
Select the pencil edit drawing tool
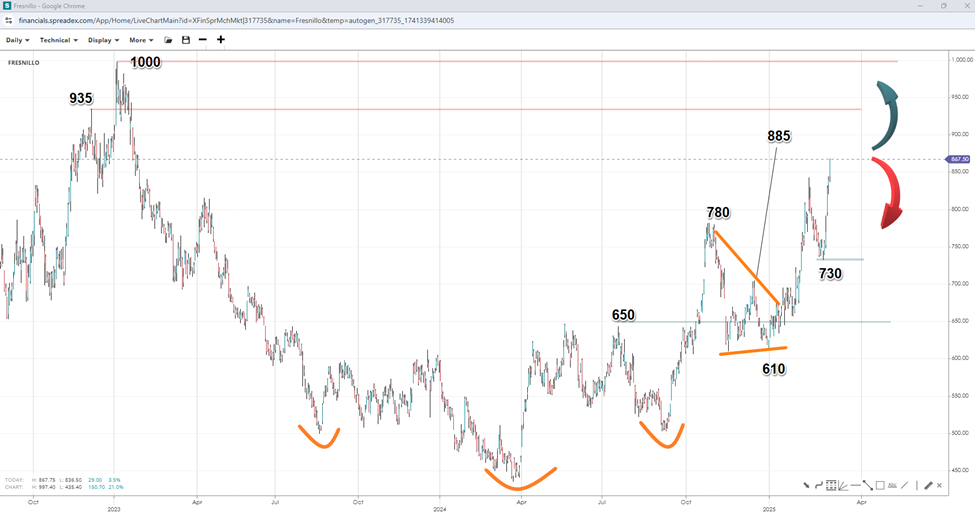click(x=928, y=485)
